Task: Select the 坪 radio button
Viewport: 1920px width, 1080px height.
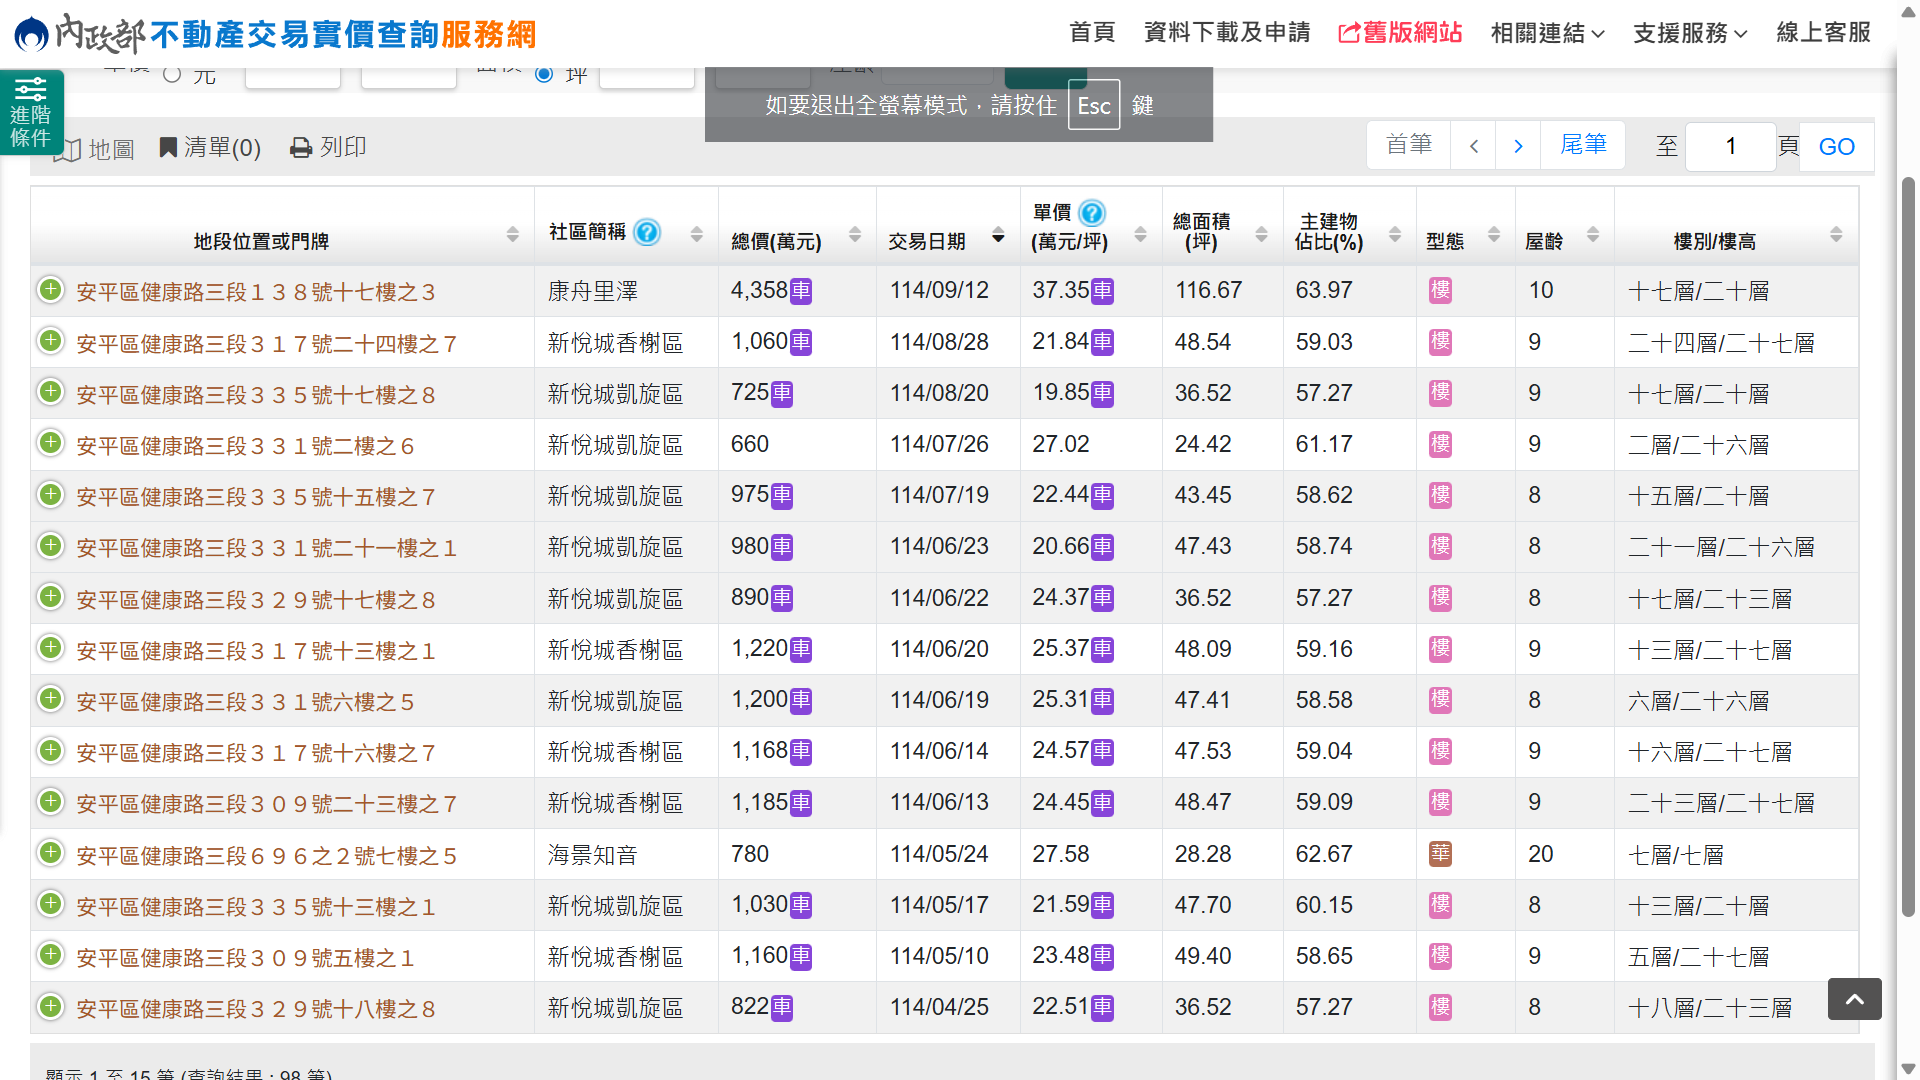Action: click(x=544, y=74)
